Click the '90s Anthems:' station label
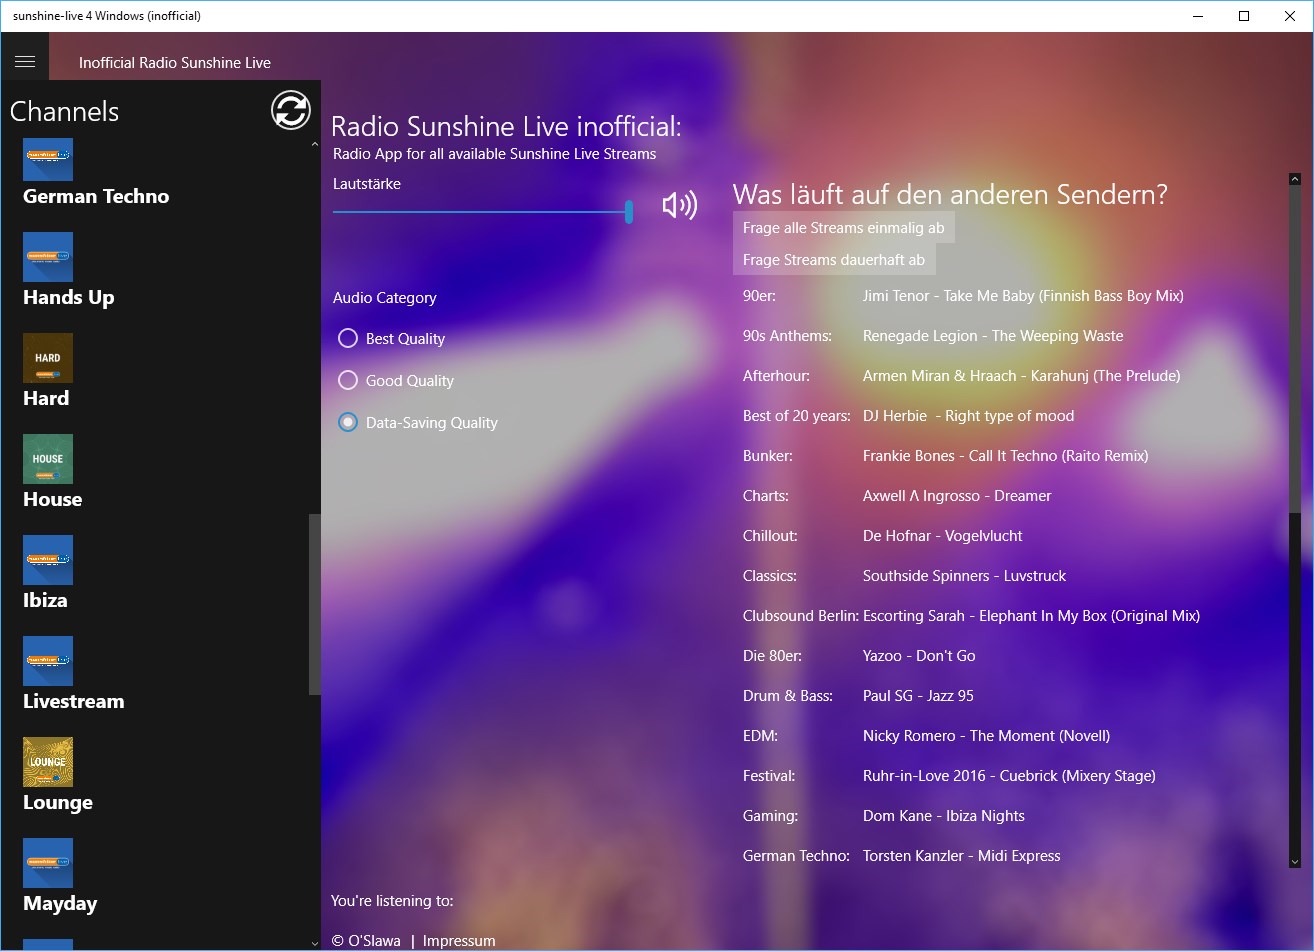 (787, 336)
